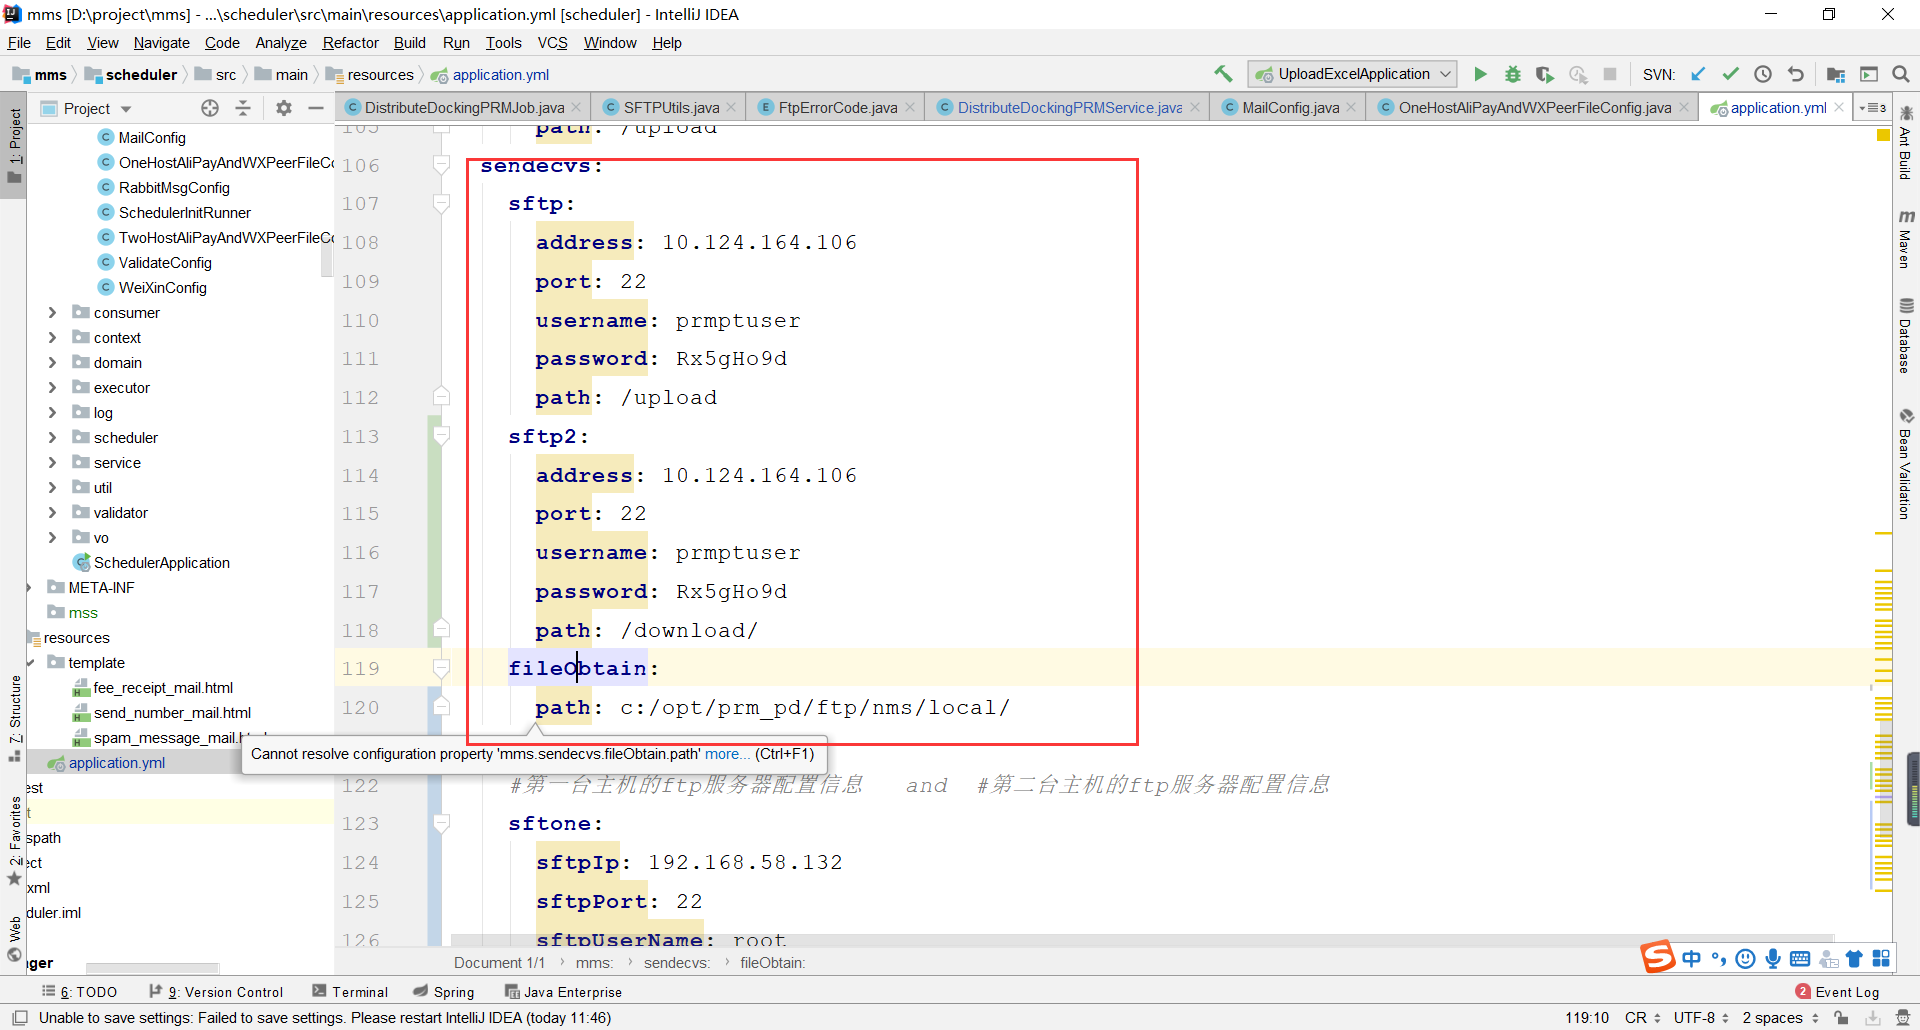The width and height of the screenshot is (1920, 1030).
Task: Open the Project Structure icon
Action: (x=1836, y=74)
